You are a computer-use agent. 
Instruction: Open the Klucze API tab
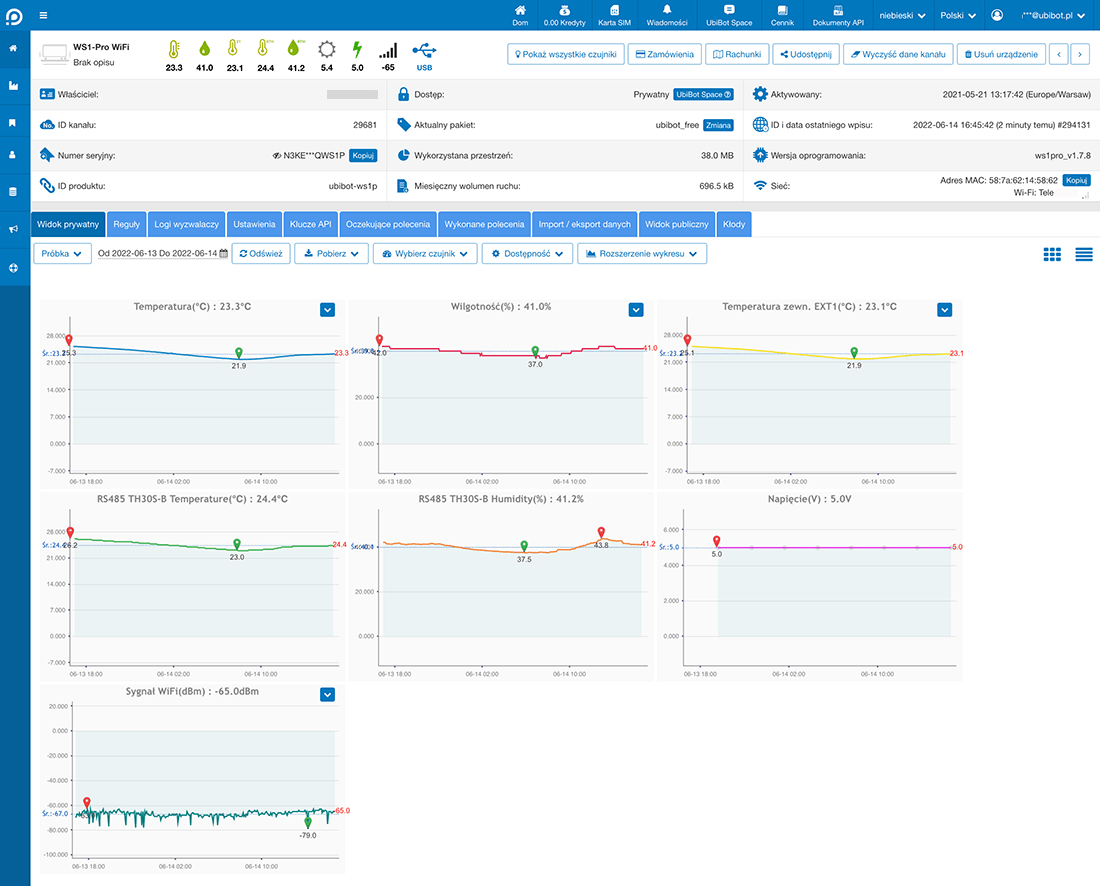310,224
